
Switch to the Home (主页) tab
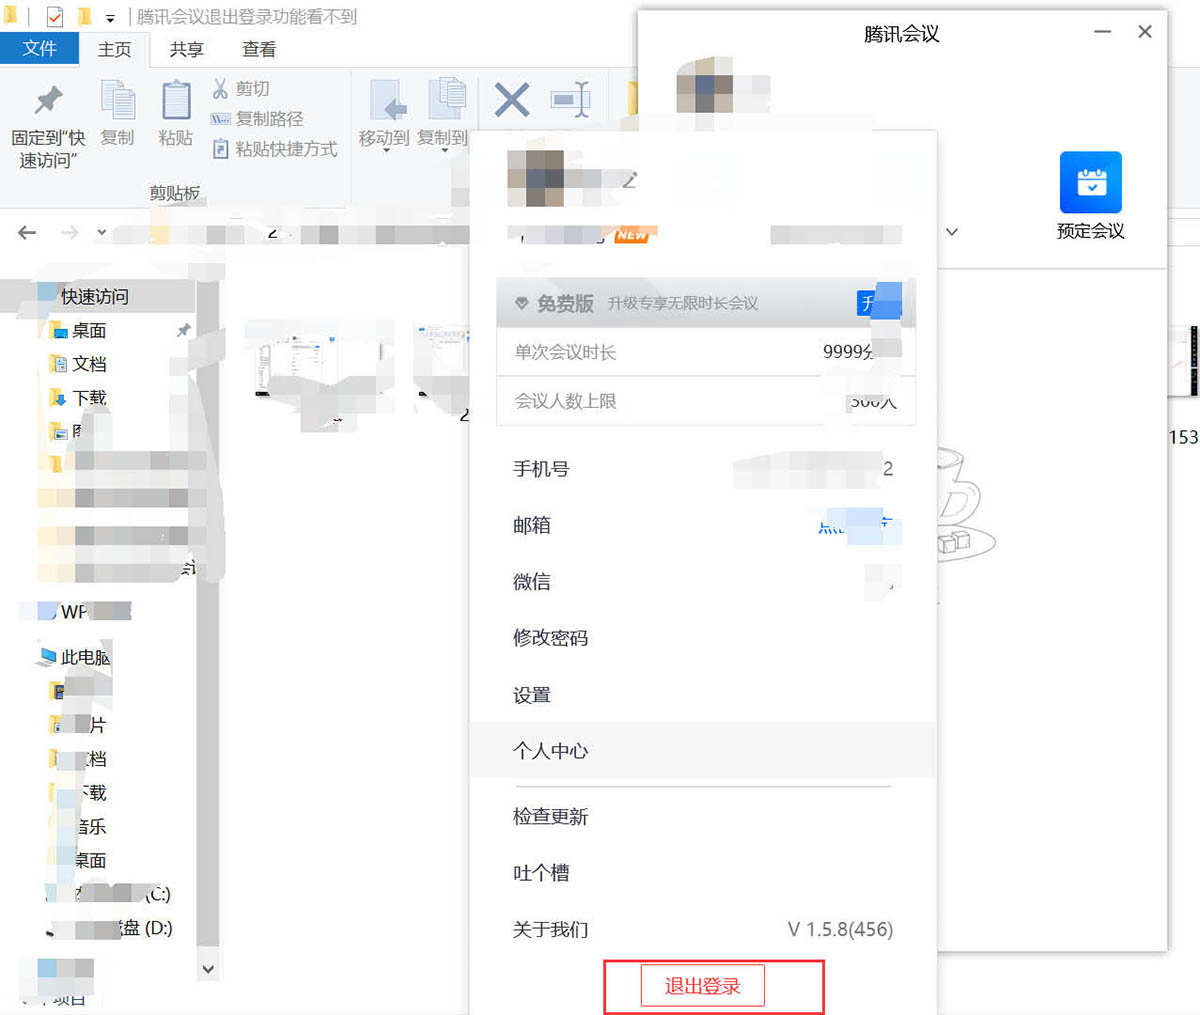(114, 49)
